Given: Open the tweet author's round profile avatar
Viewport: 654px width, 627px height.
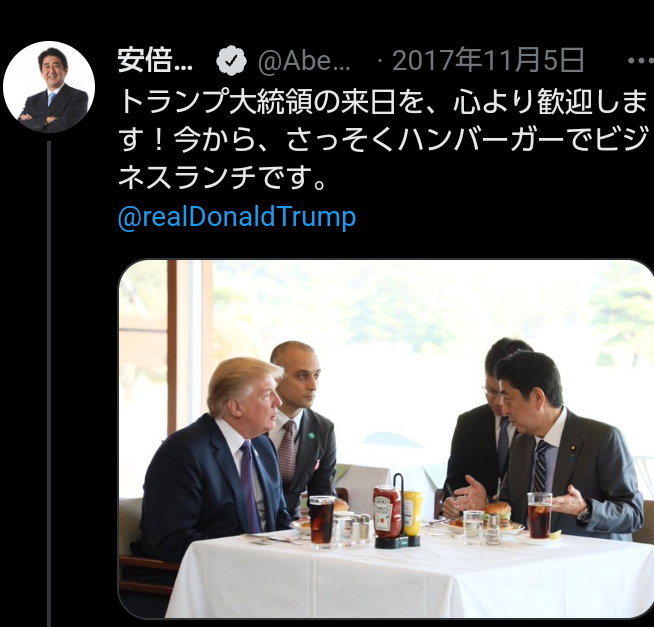Looking at the screenshot, I should tap(49, 87).
